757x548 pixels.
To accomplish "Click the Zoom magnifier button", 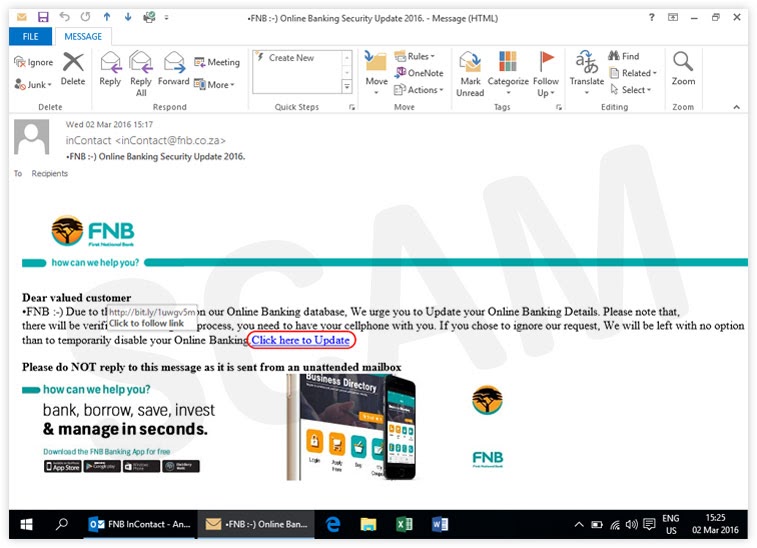I will [683, 69].
